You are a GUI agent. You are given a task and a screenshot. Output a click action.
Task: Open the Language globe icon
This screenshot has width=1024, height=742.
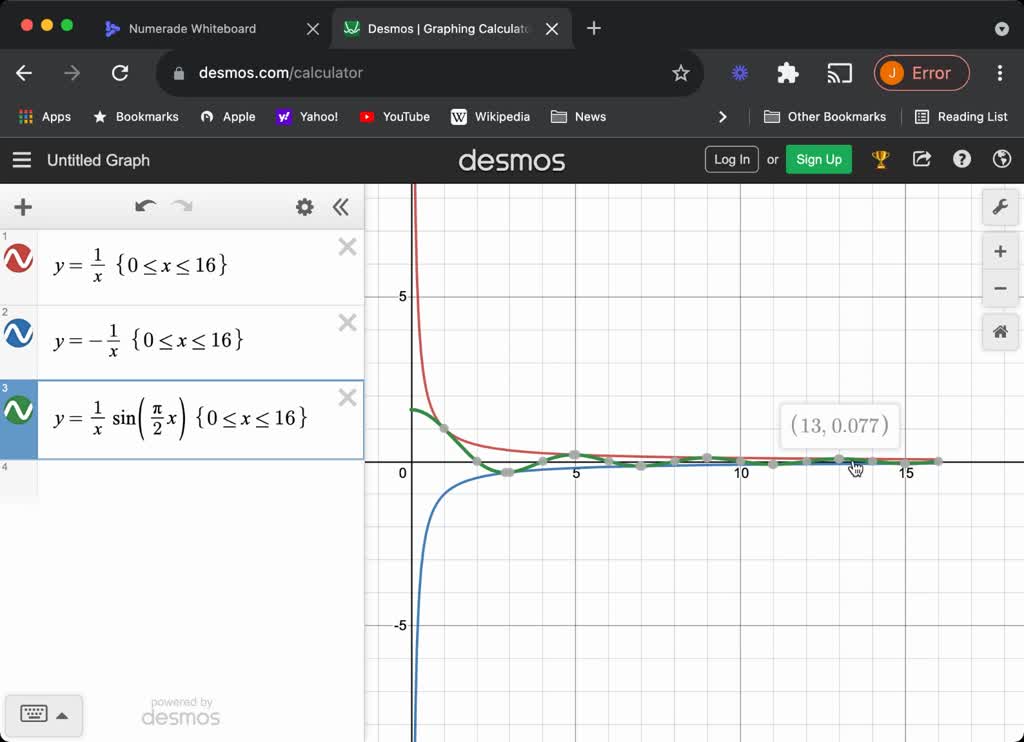(x=1001, y=159)
